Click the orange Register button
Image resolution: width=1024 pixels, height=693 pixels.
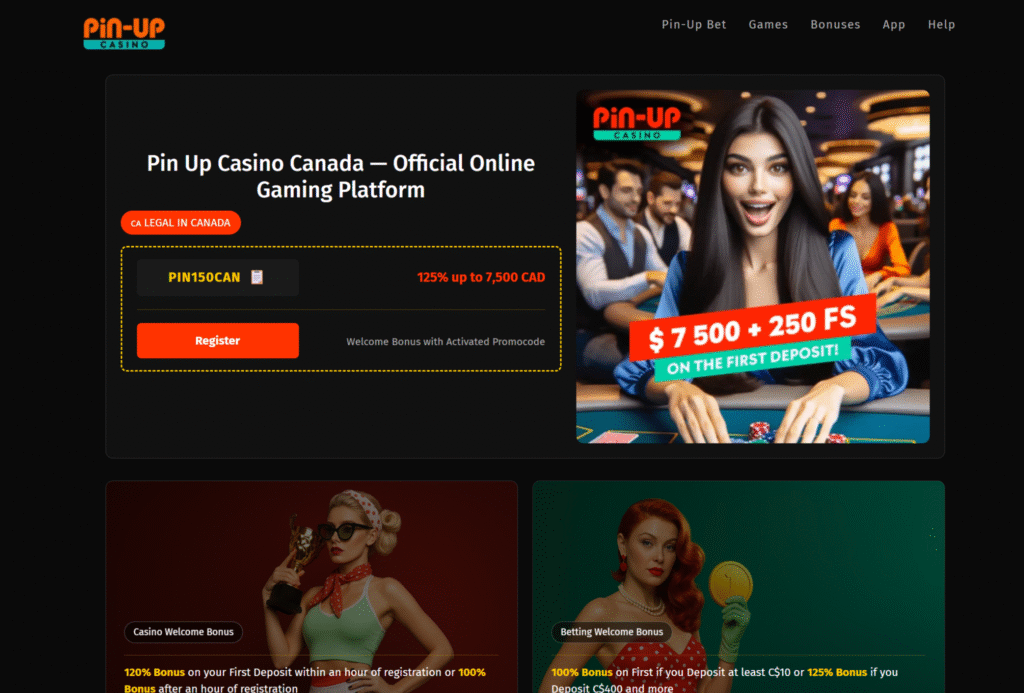pos(217,340)
